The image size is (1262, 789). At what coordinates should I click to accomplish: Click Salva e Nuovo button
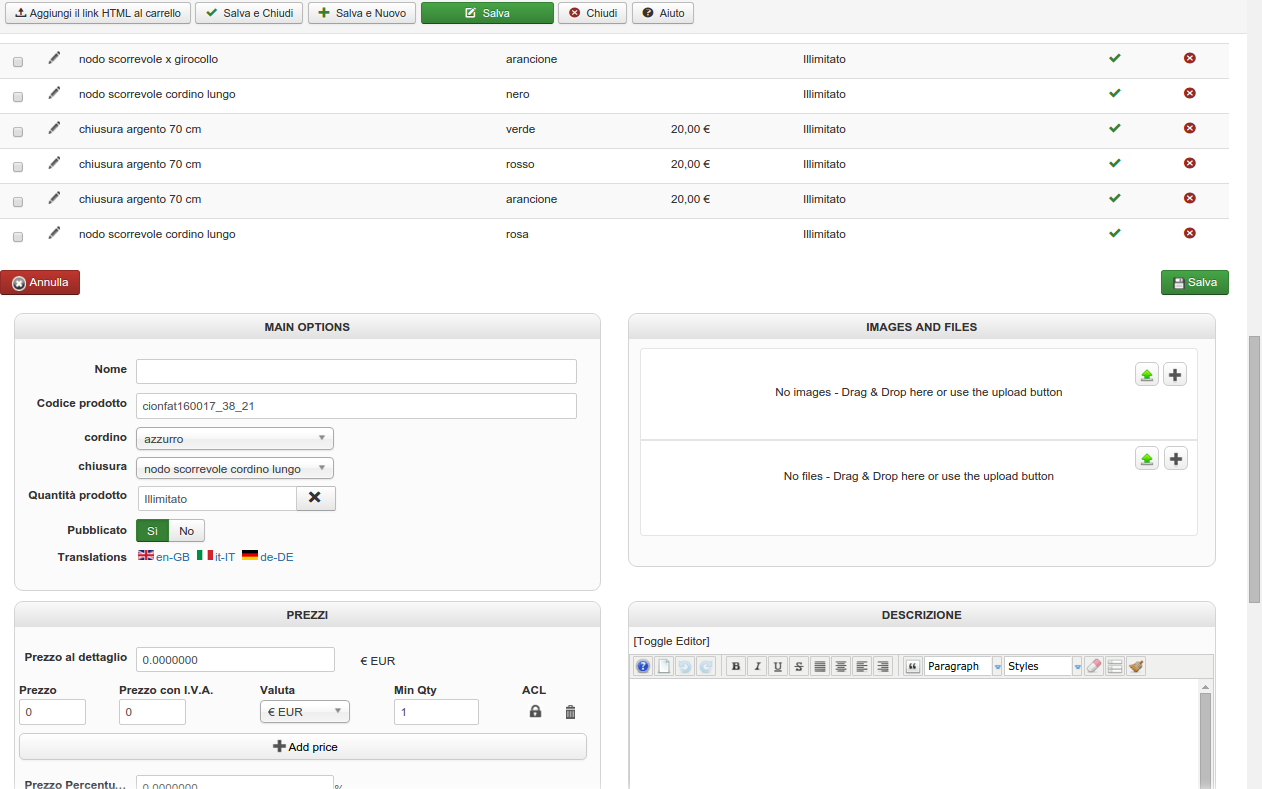(362, 13)
